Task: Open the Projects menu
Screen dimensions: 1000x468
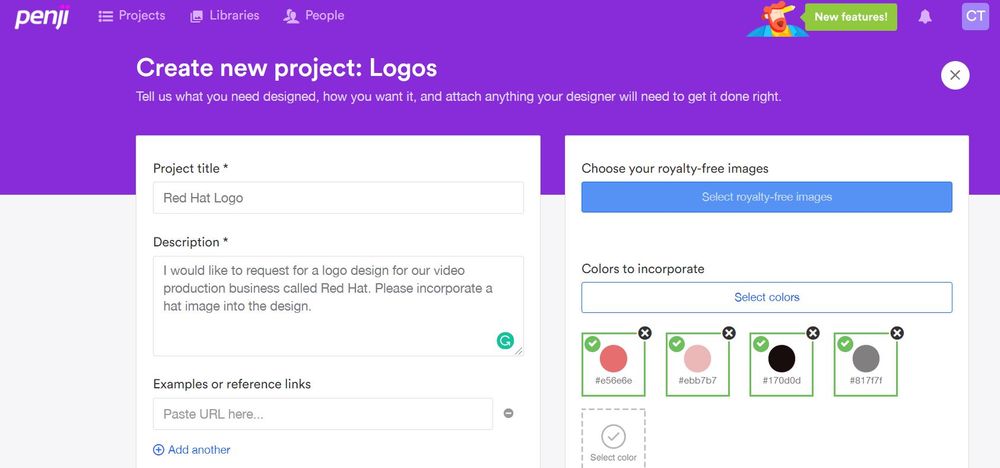Action: [x=132, y=16]
